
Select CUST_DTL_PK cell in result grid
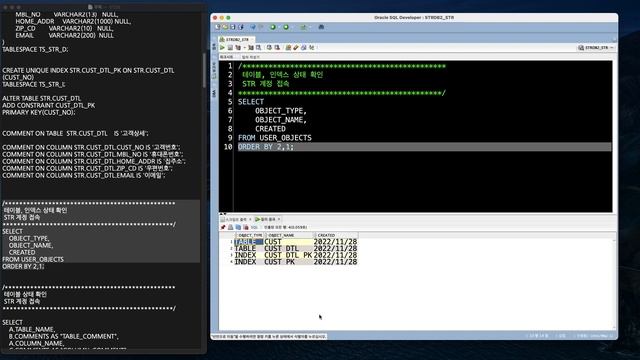pos(288,255)
